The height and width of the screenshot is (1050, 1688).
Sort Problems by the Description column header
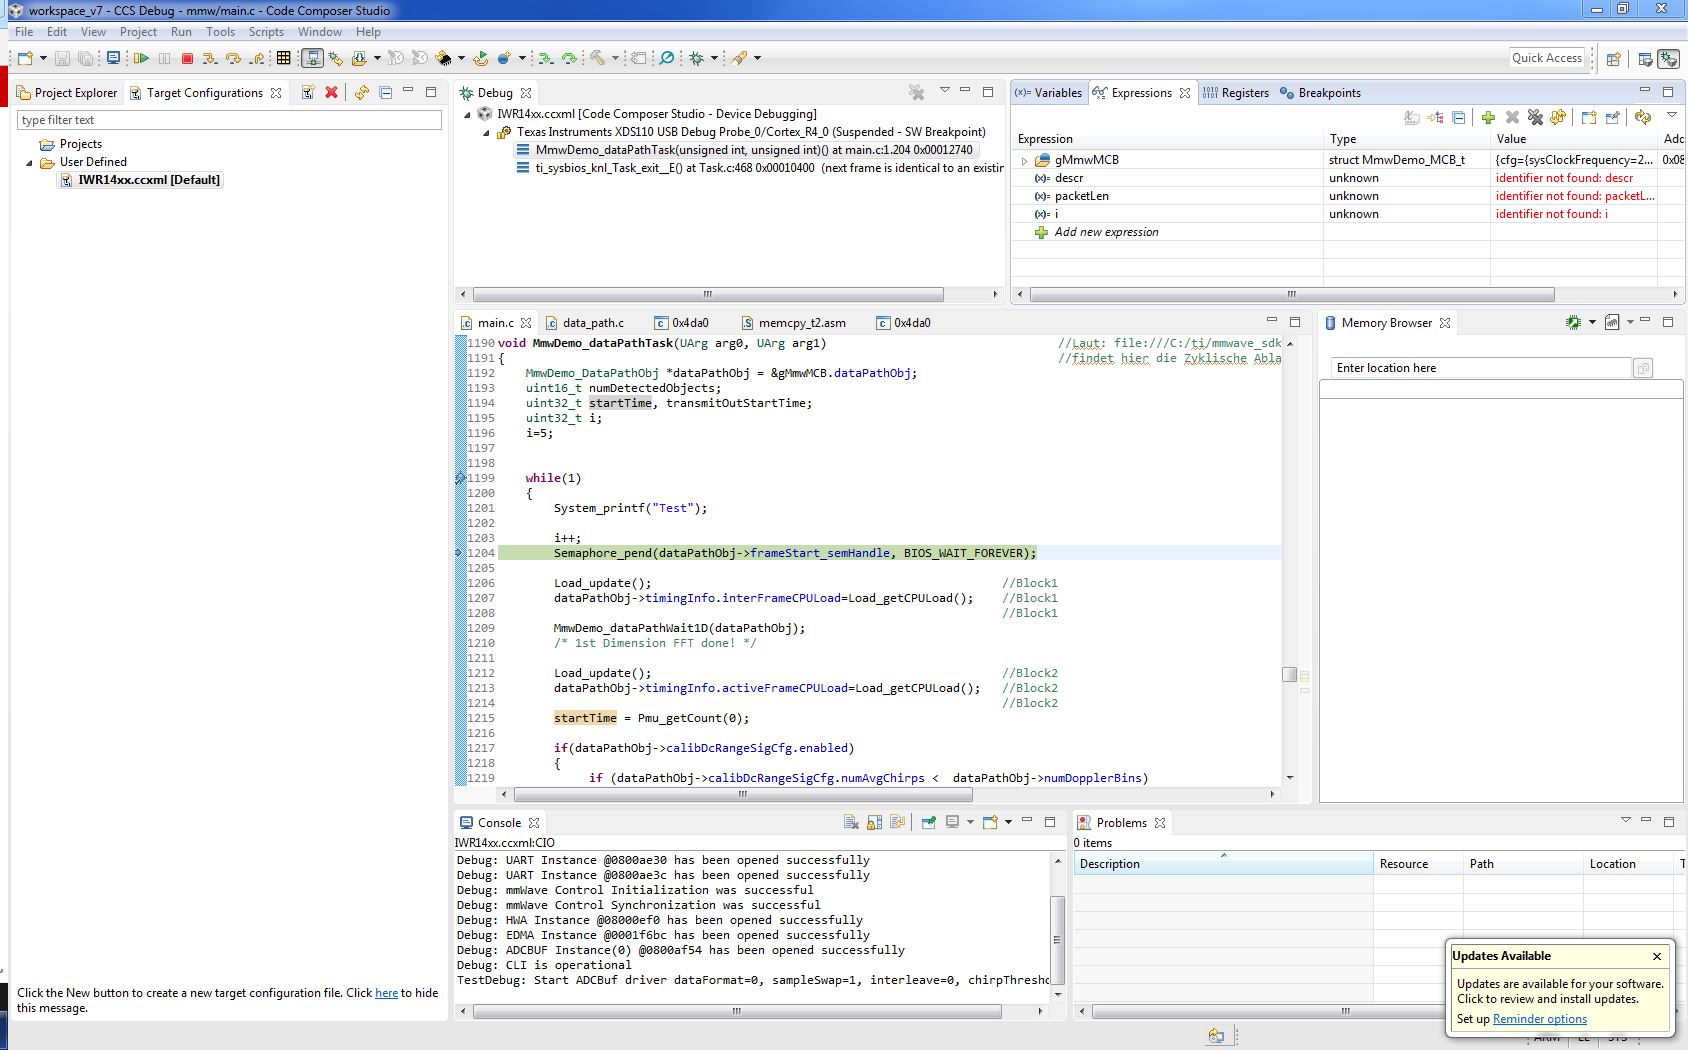pos(1223,864)
